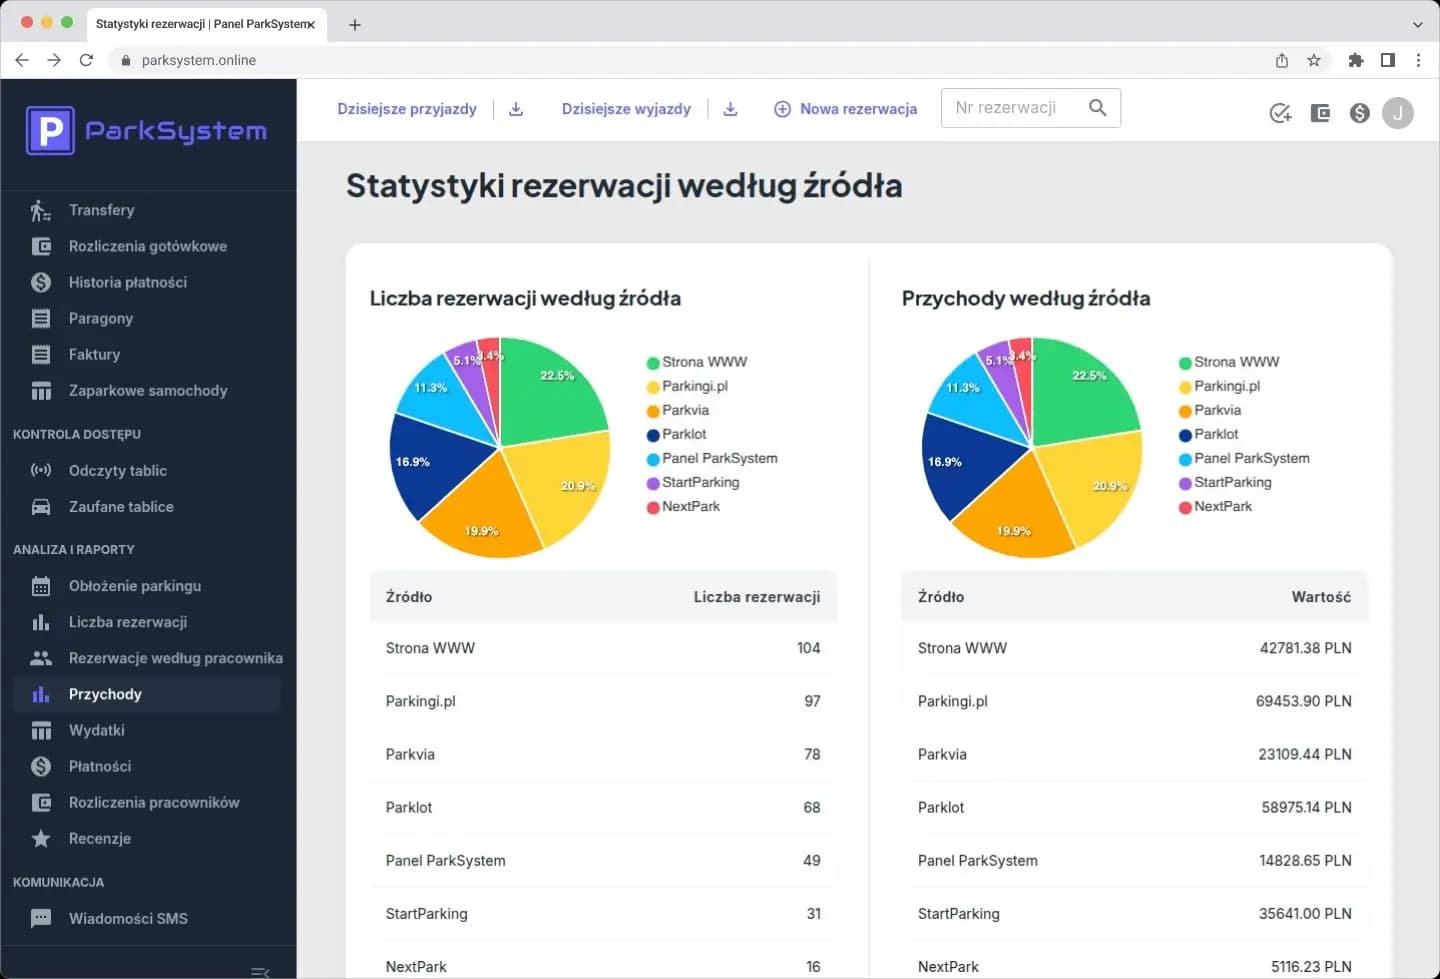Open Paragony menu item
Viewport: 1440px width, 979px height.
(x=147, y=318)
